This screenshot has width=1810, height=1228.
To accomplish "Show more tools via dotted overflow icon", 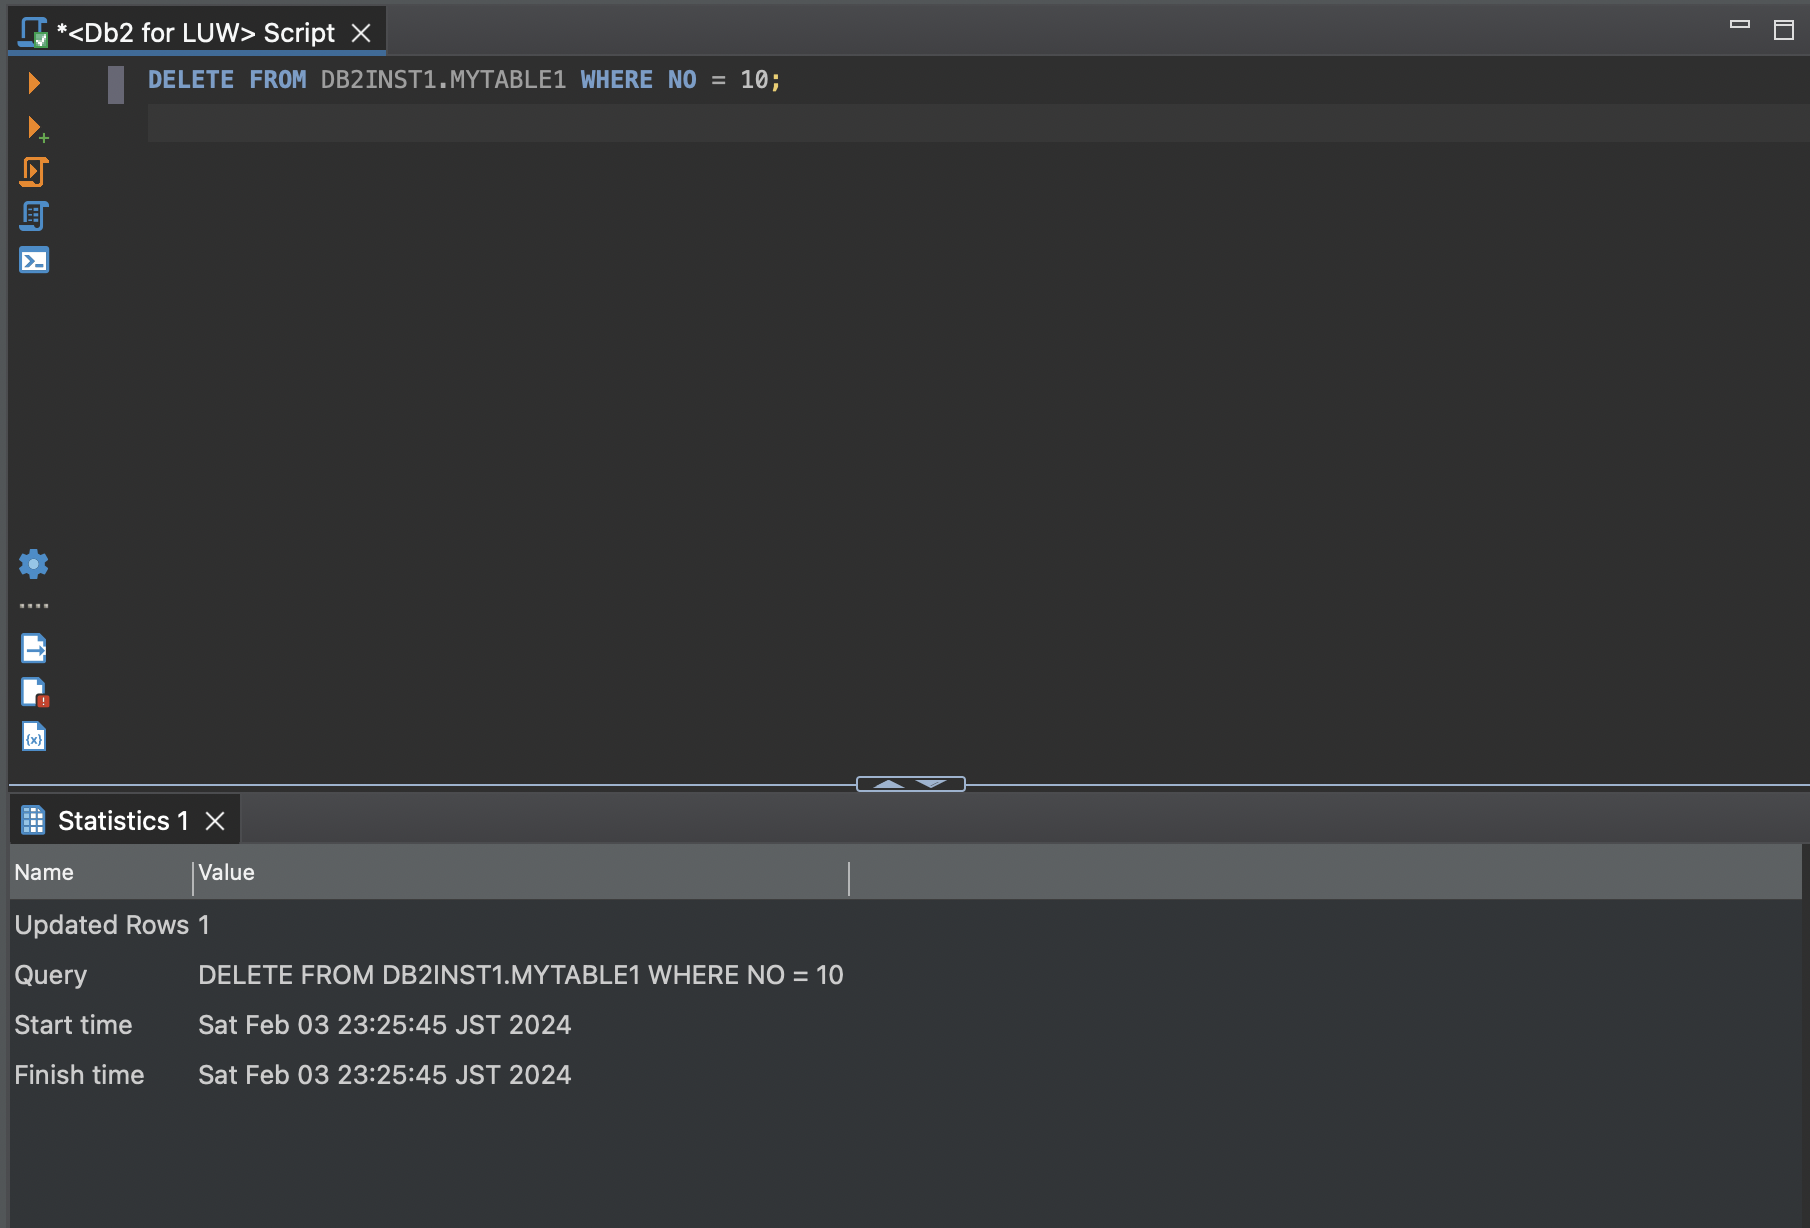I will [34, 606].
